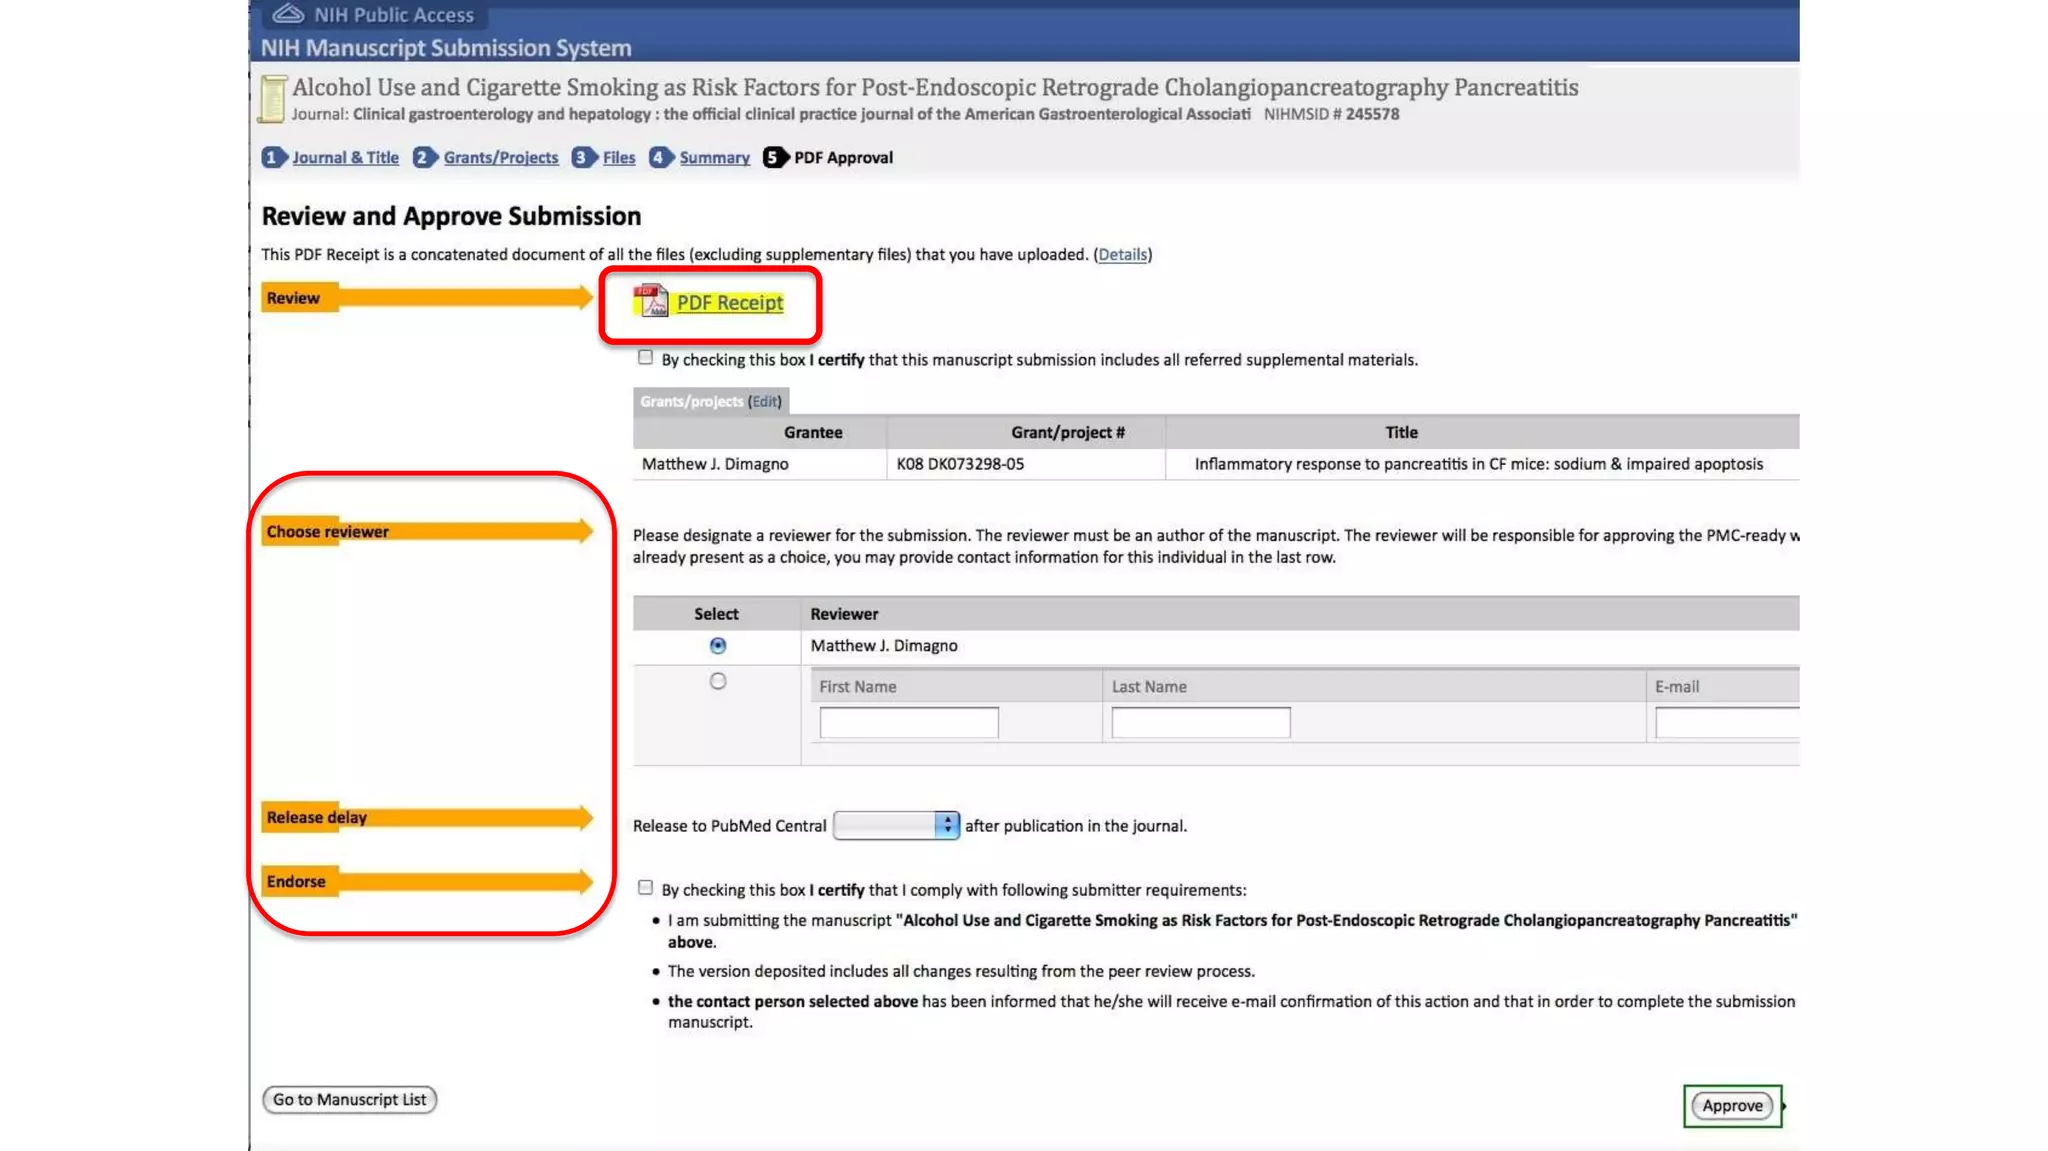Click step 1 number badge icon
Image resolution: width=2048 pixels, height=1151 pixels.
[x=273, y=157]
